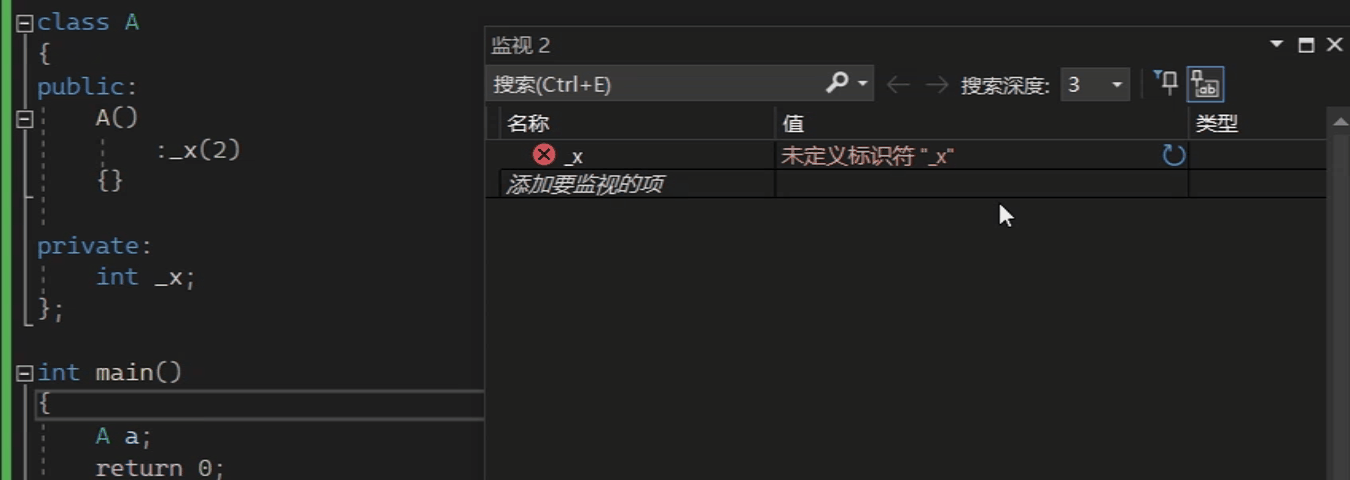Click the pin icon in the watch toolbar
Screen dimensions: 1350x480
pos(1165,83)
